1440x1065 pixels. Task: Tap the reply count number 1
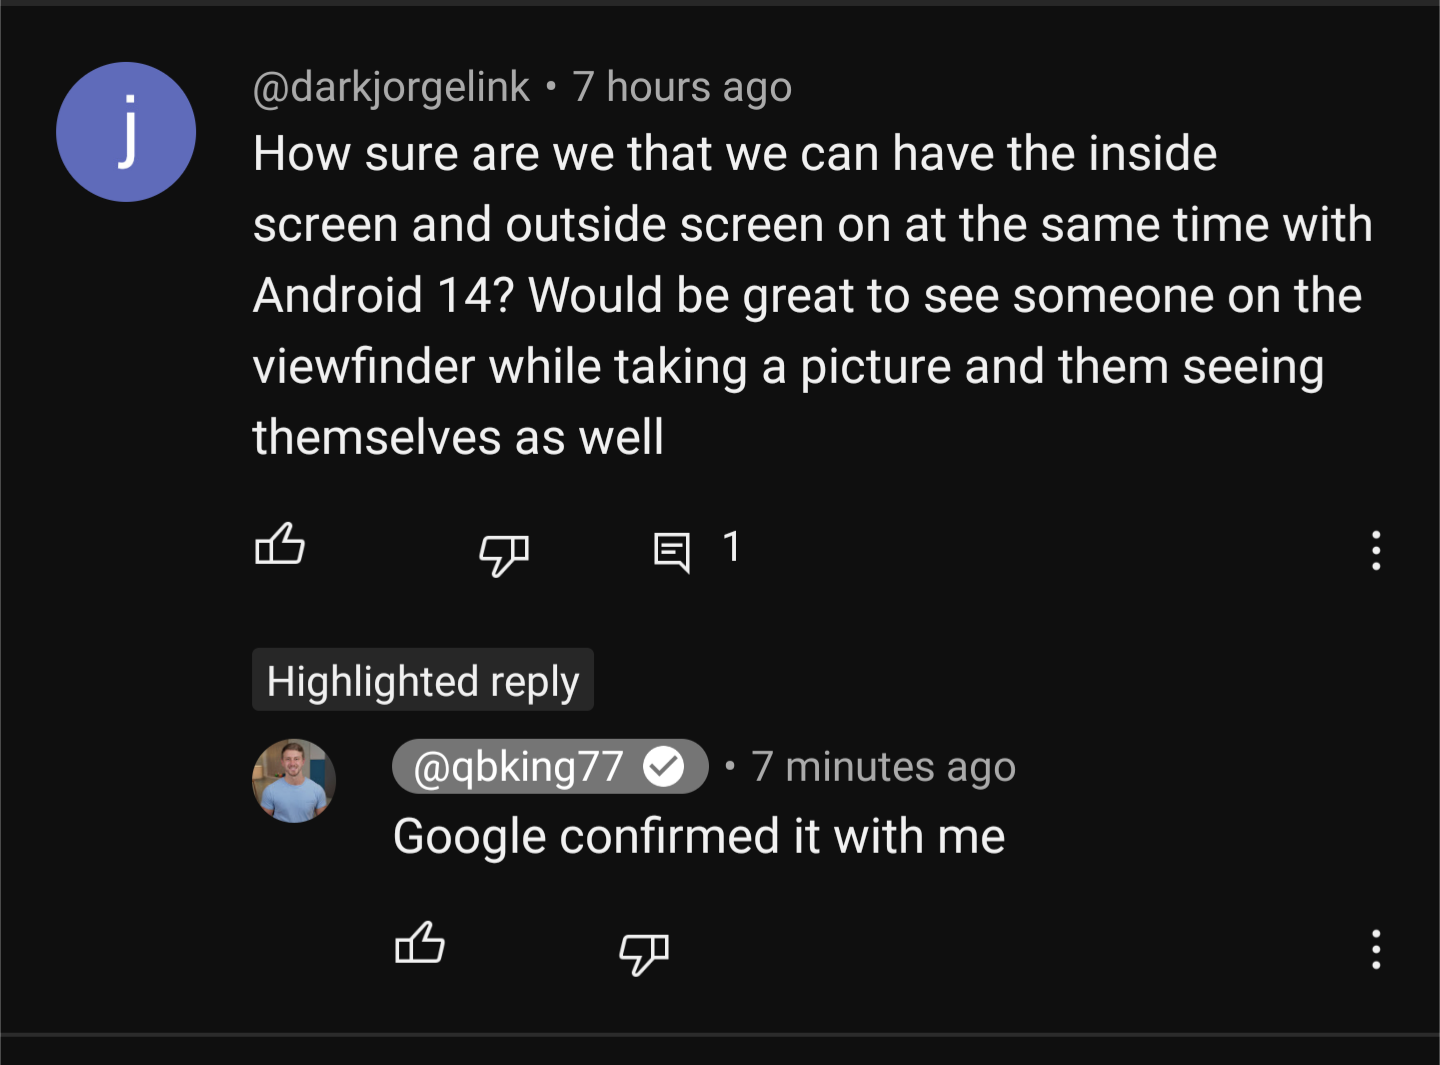[x=731, y=547]
